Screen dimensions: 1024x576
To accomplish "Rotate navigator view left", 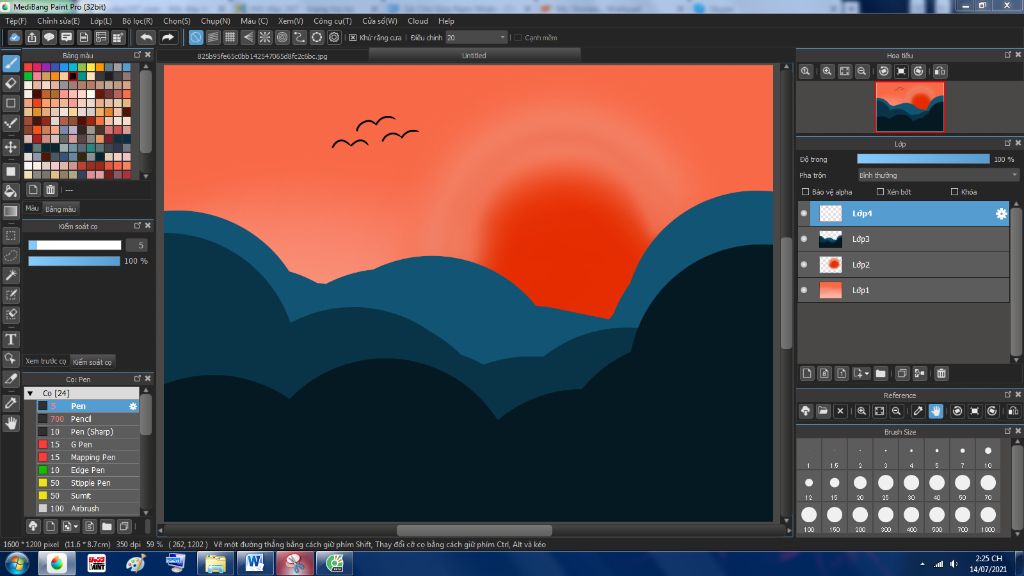I will click(x=884, y=71).
